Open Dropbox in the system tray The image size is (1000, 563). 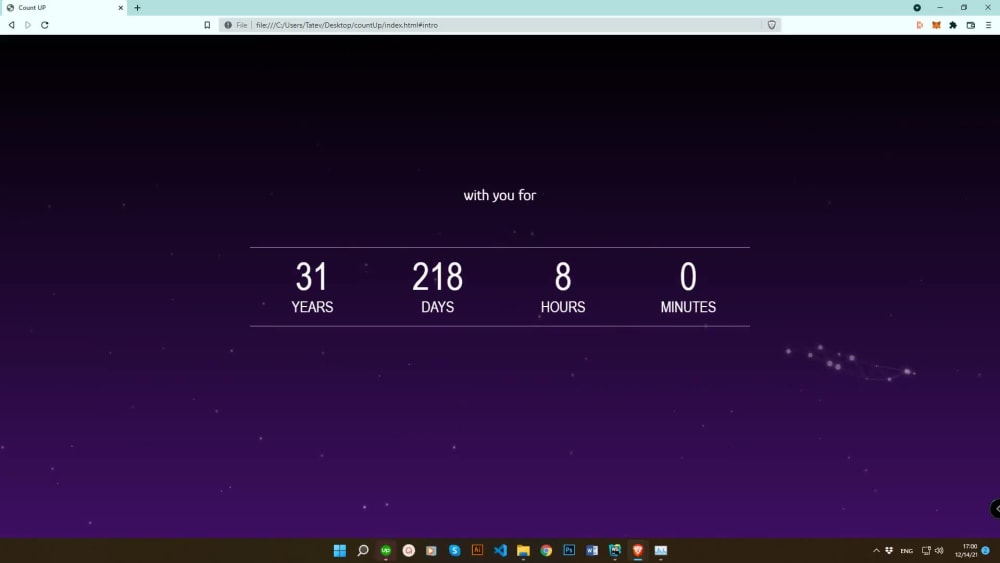click(889, 550)
